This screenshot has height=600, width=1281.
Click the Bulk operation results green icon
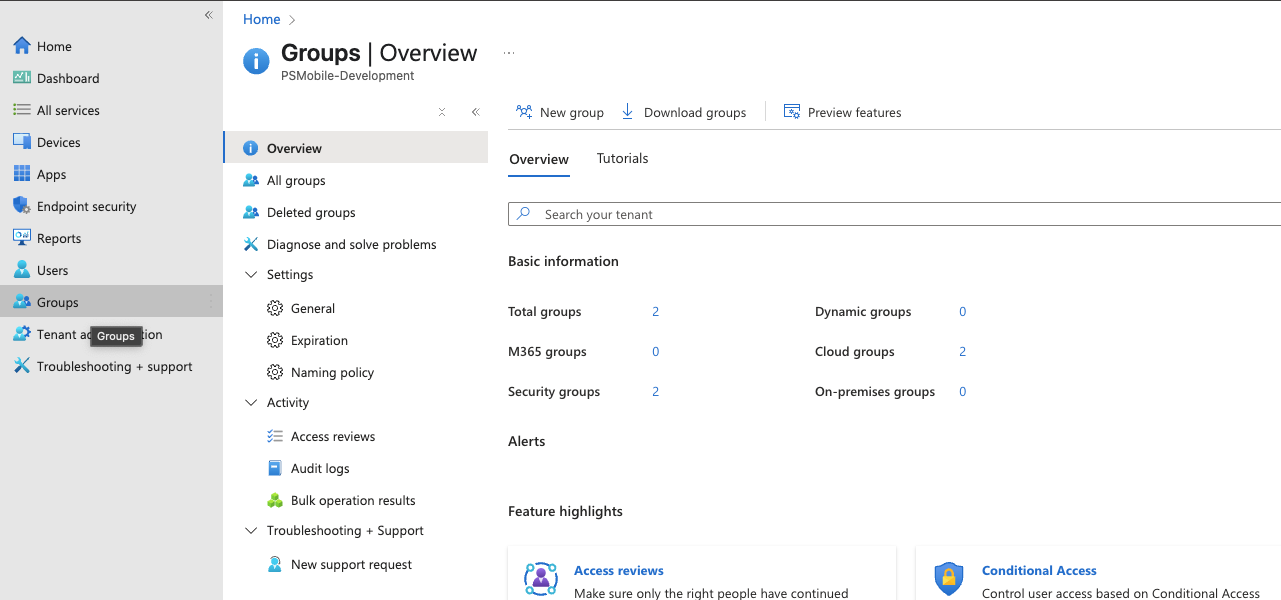[x=275, y=500]
